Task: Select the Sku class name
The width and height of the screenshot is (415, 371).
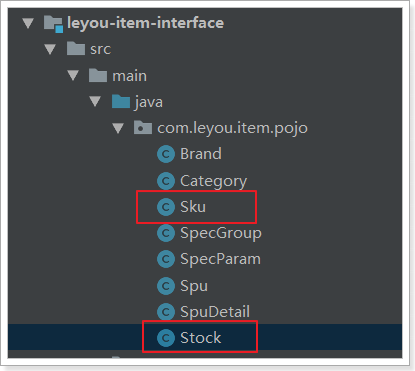Action: click(193, 207)
